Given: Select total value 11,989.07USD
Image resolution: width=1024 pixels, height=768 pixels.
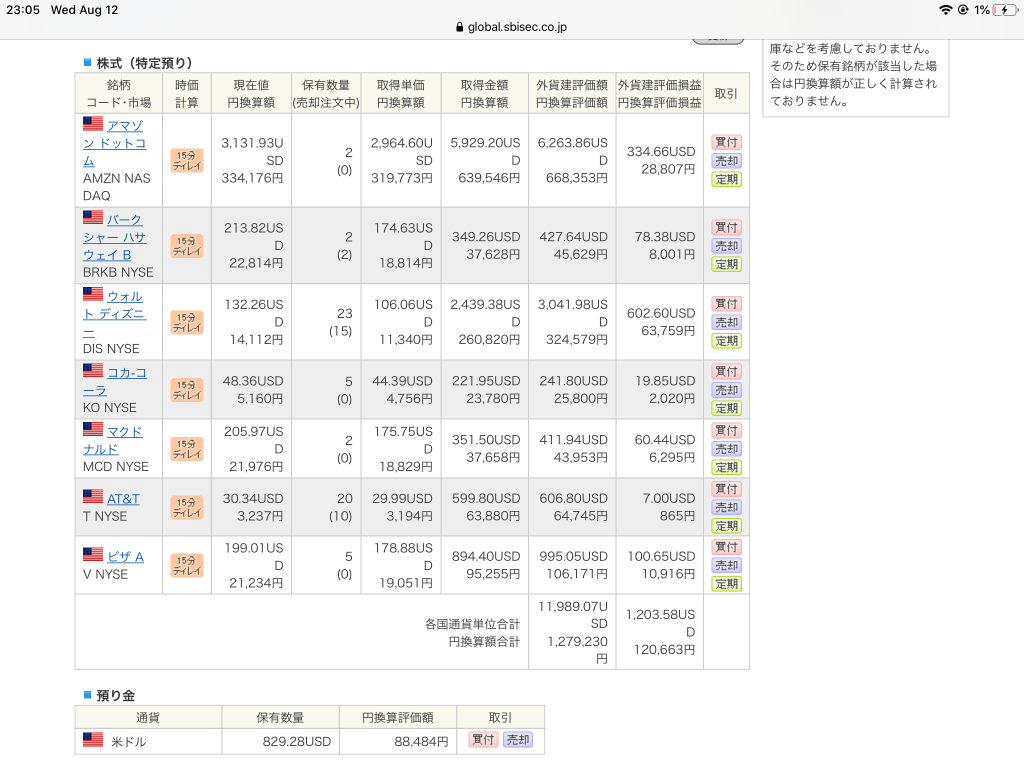Looking at the screenshot, I should tap(573, 615).
